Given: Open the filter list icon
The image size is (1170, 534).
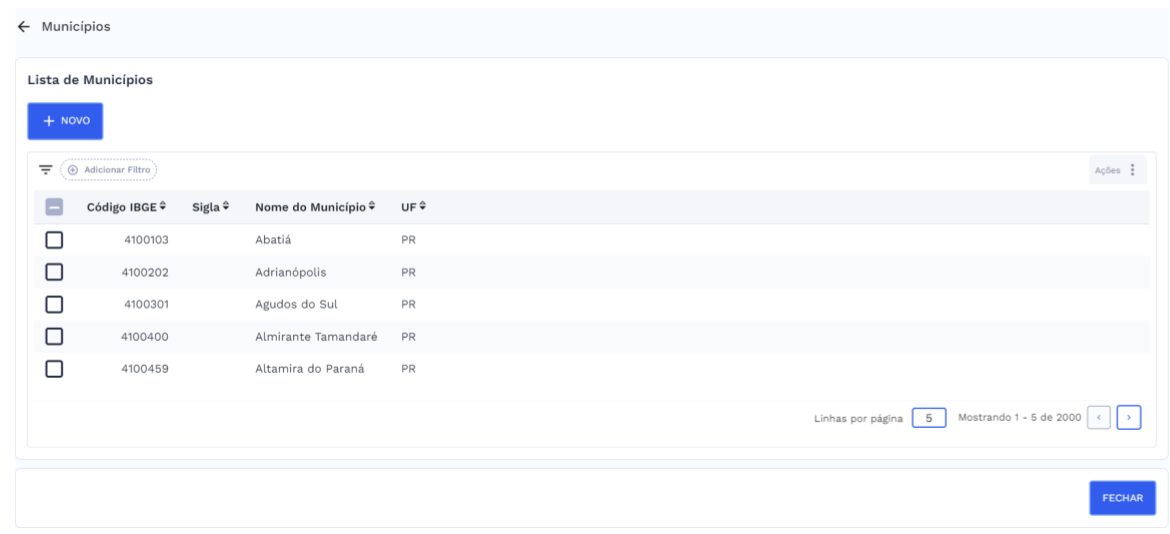Looking at the screenshot, I should [45, 170].
